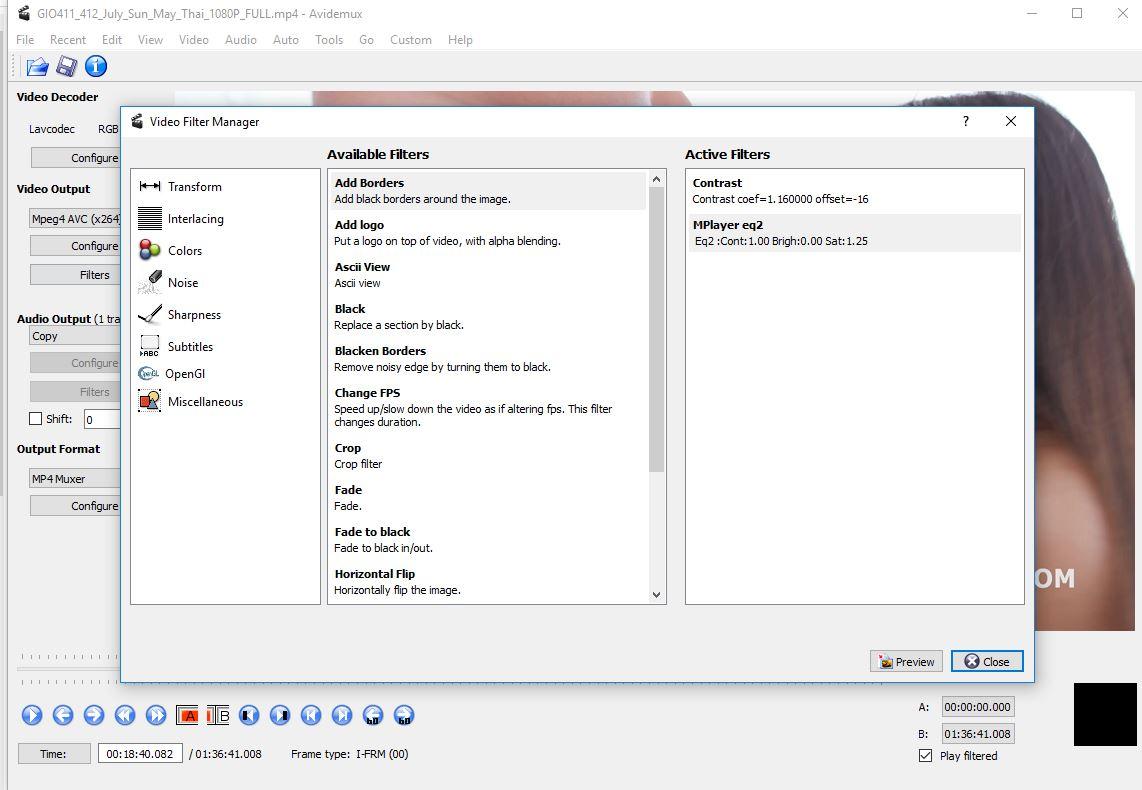
Task: Open a video file with folder icon
Action: pyautogui.click(x=37, y=67)
